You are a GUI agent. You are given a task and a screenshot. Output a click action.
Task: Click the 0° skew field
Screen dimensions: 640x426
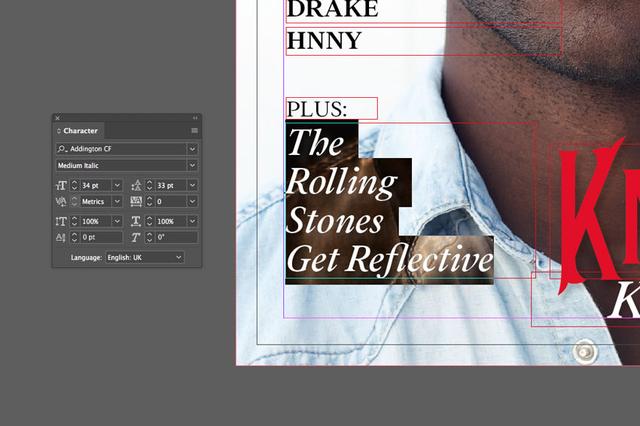[176, 237]
